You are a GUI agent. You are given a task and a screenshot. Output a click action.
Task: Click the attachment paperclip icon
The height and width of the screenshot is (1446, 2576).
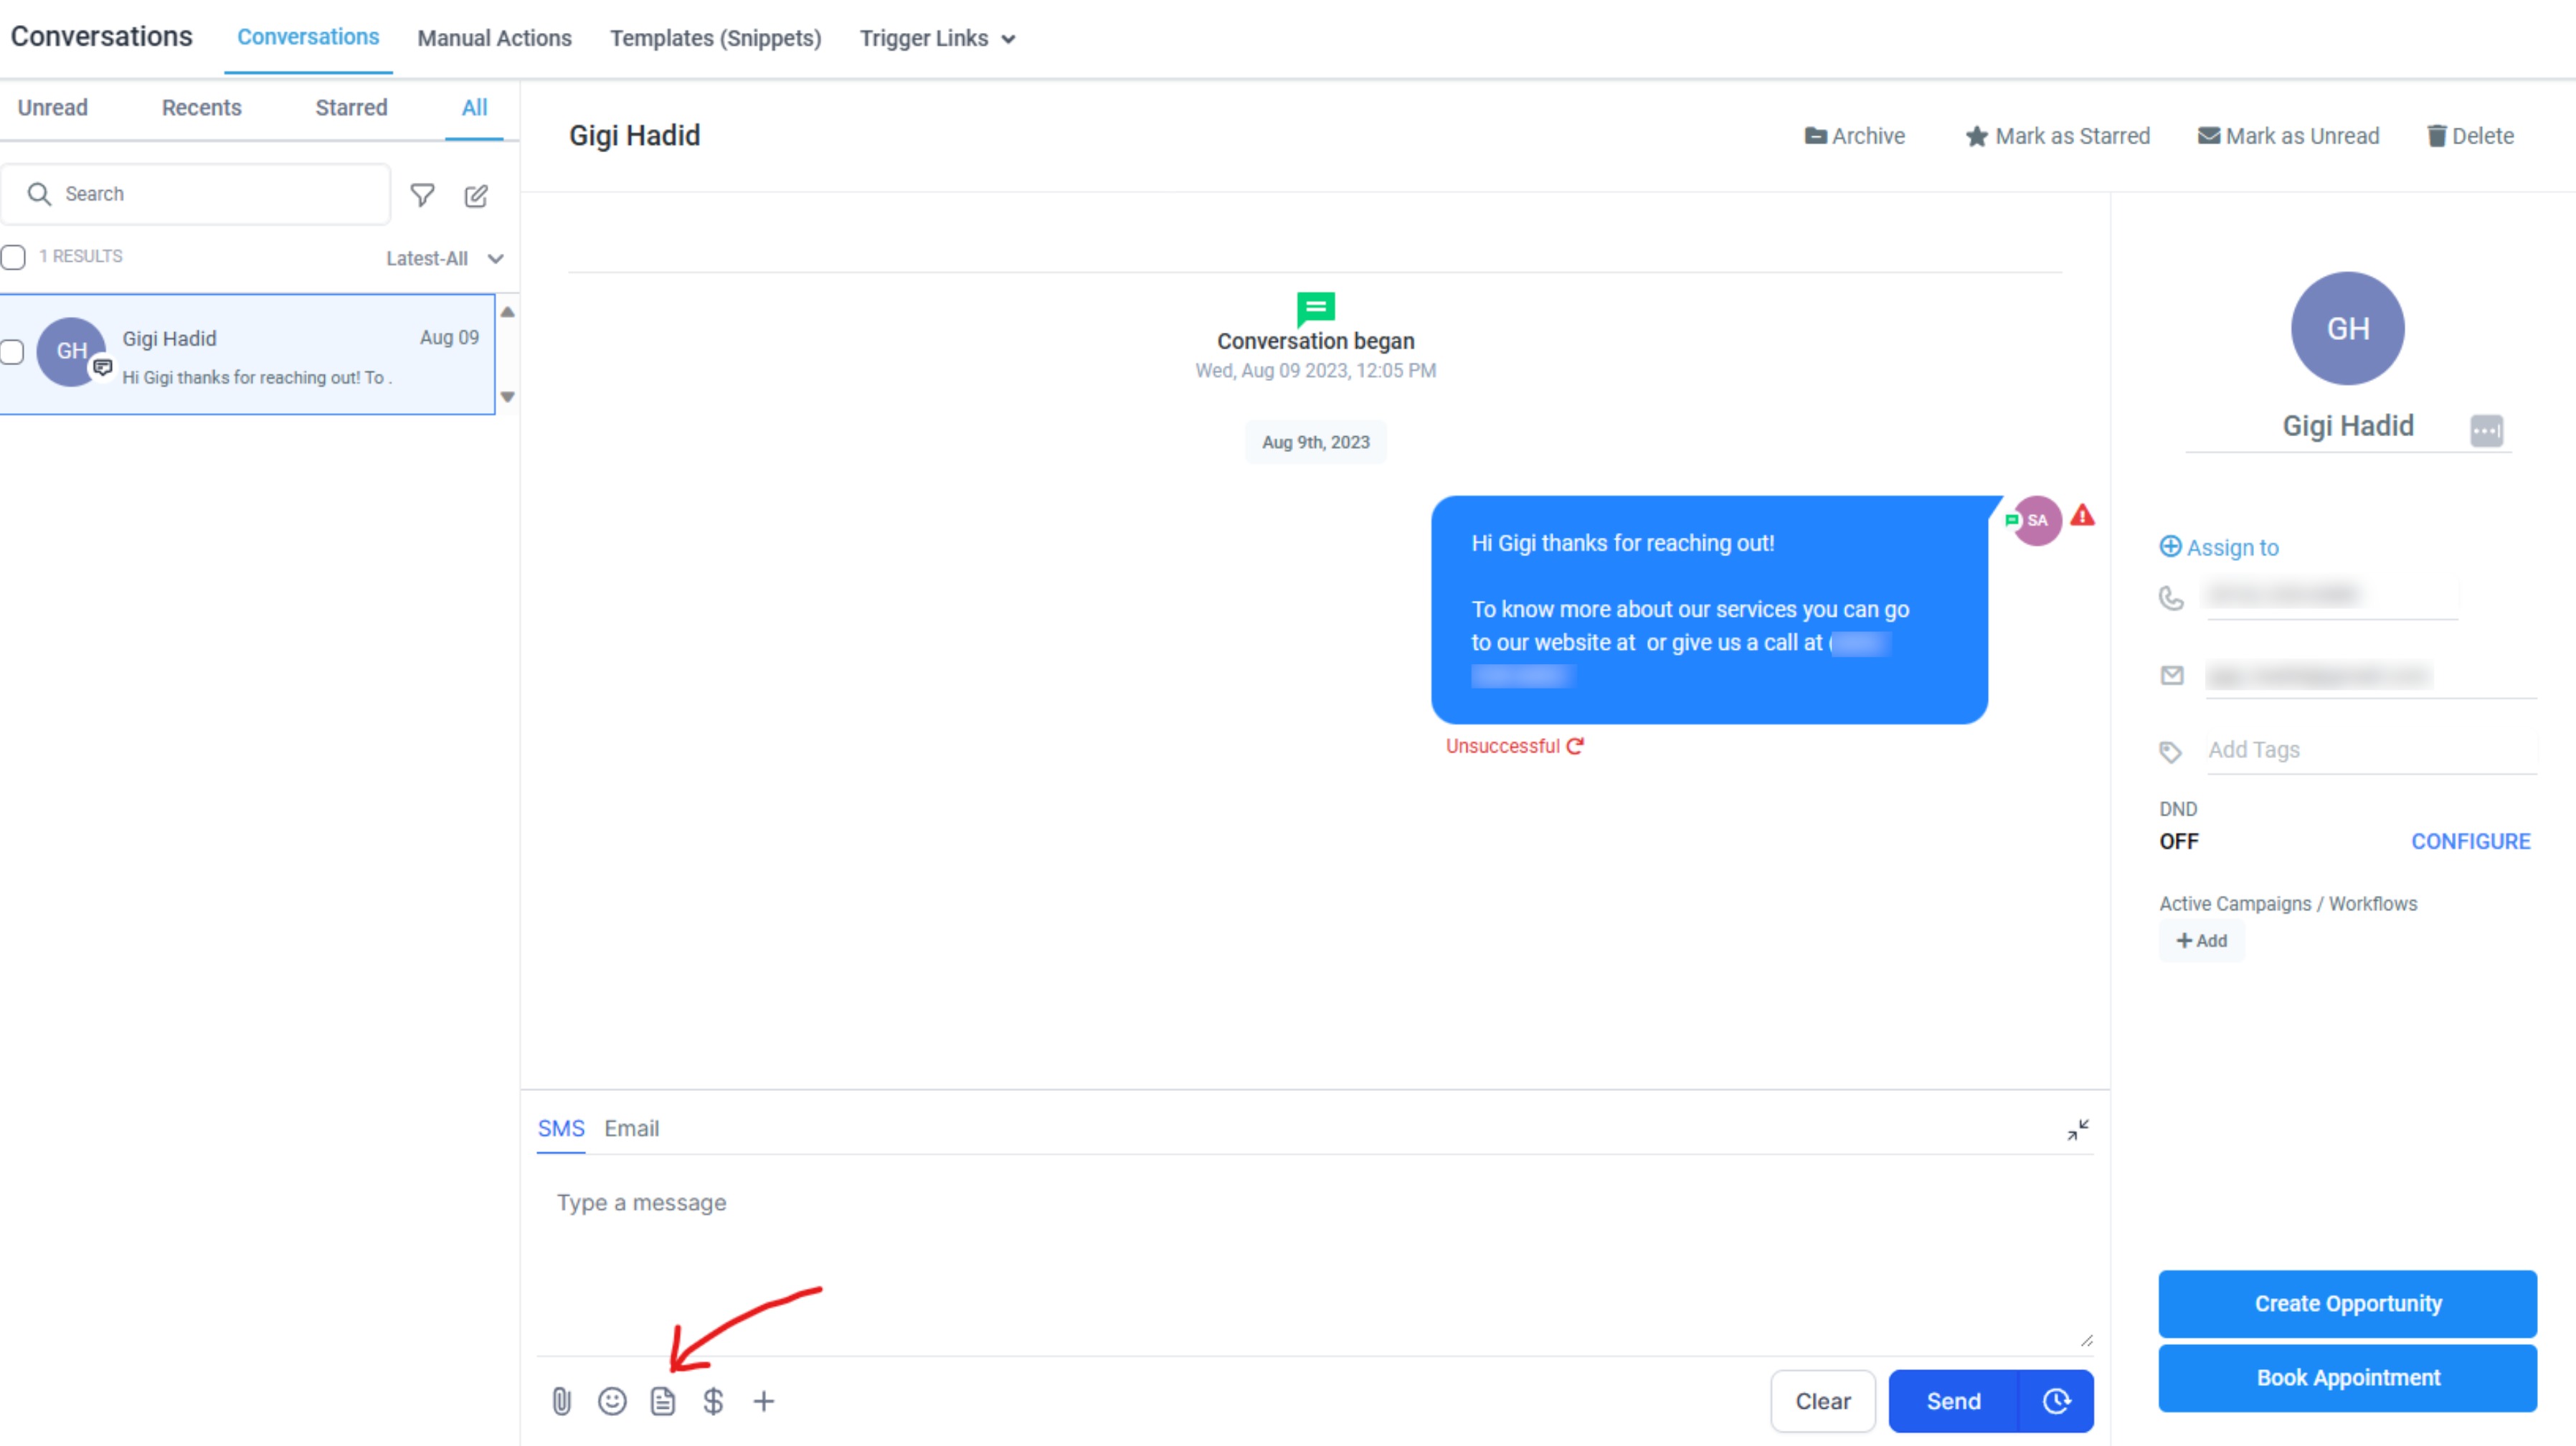561,1401
